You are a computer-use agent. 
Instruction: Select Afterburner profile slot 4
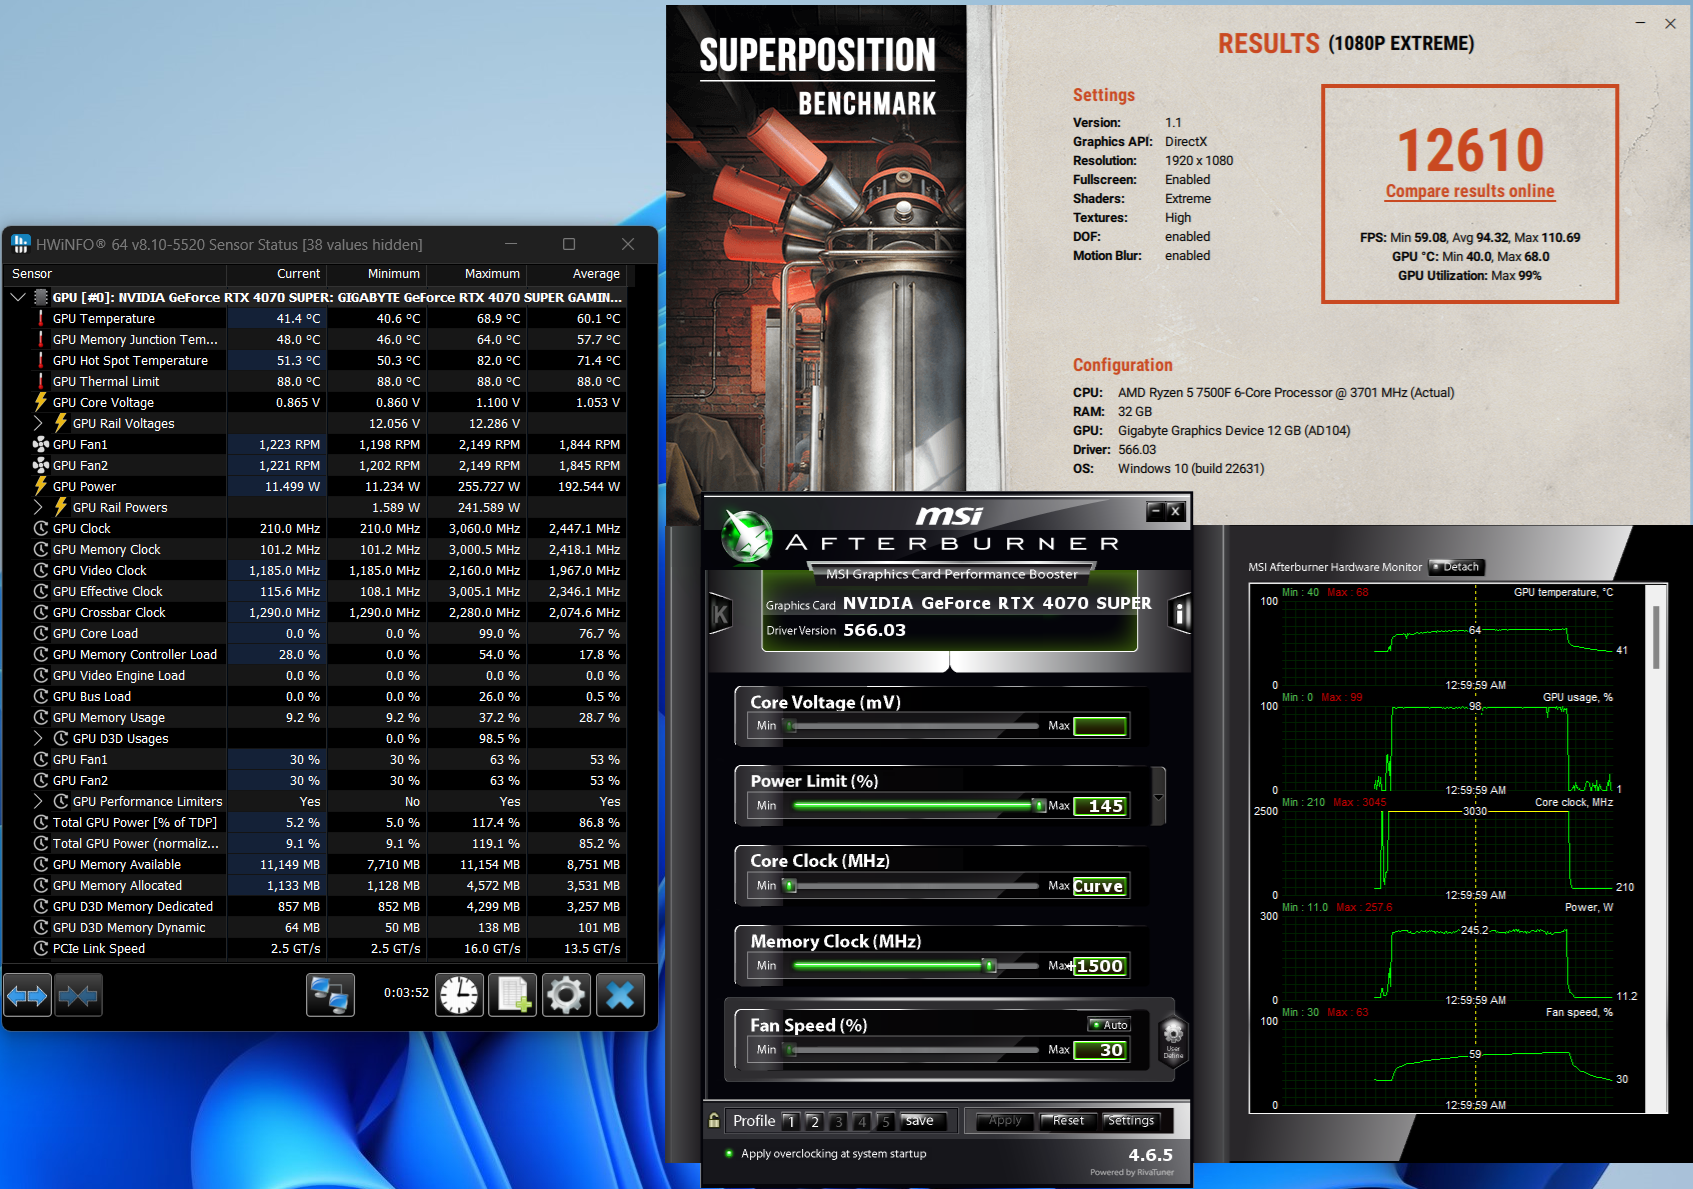coord(862,1121)
